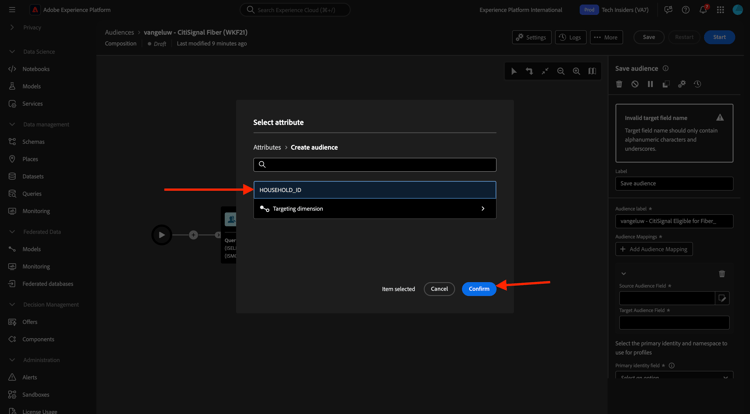Open the Primary identity field dropdown
The width and height of the screenshot is (750, 414).
click(x=674, y=376)
